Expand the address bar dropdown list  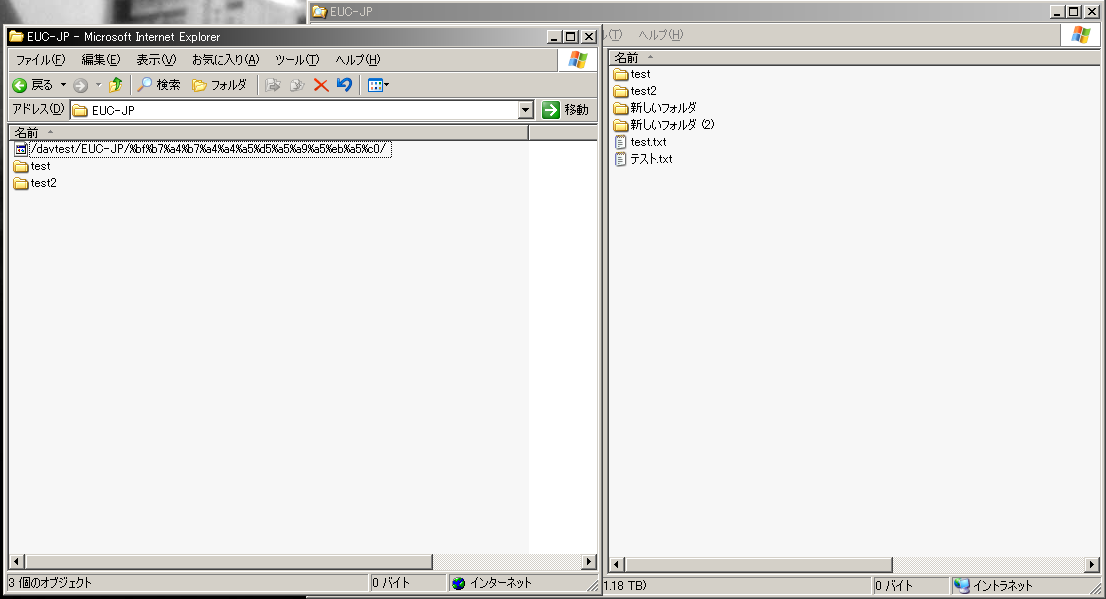click(525, 110)
